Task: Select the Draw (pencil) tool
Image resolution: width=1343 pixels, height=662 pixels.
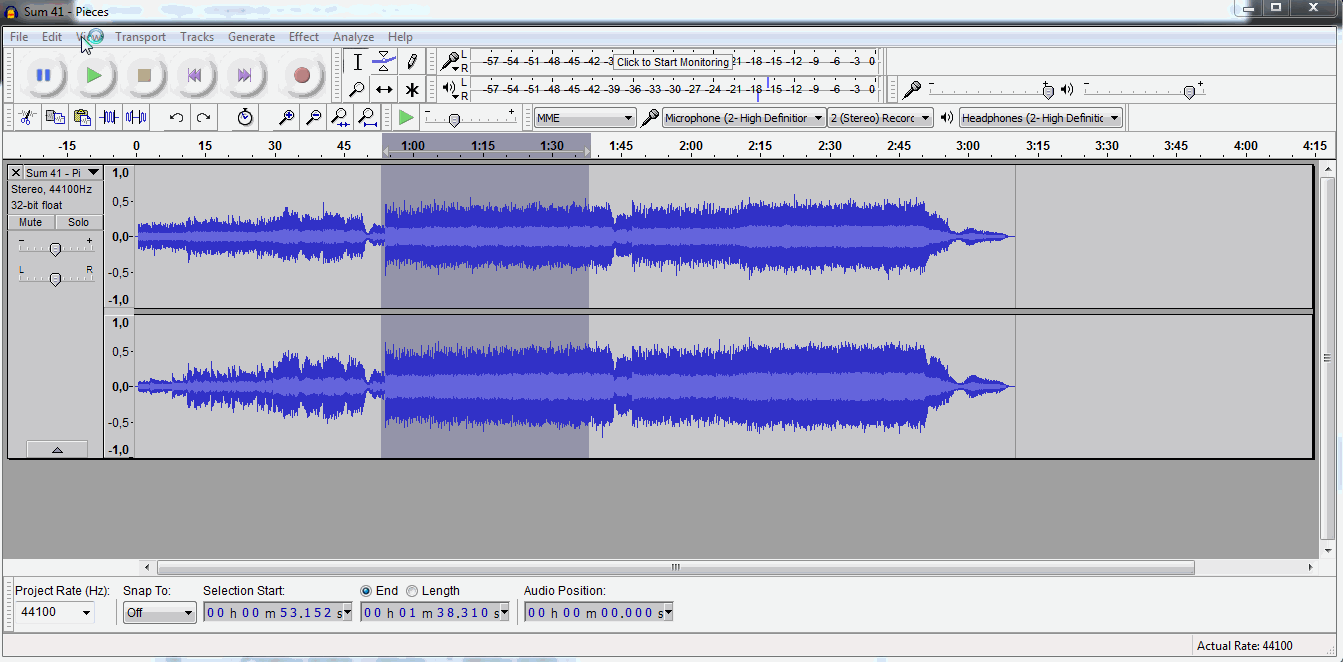Action: (411, 62)
